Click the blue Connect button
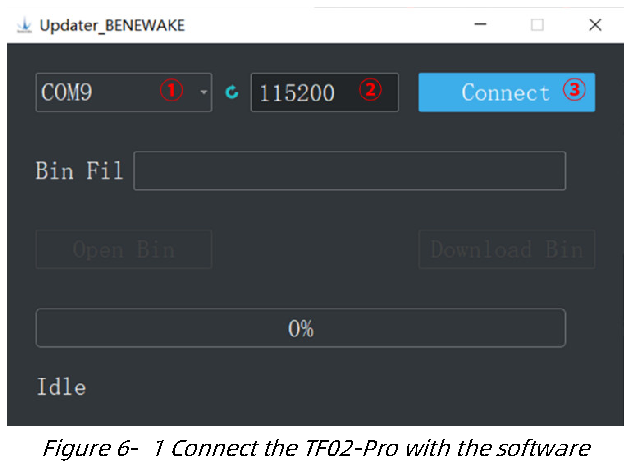 (x=506, y=92)
